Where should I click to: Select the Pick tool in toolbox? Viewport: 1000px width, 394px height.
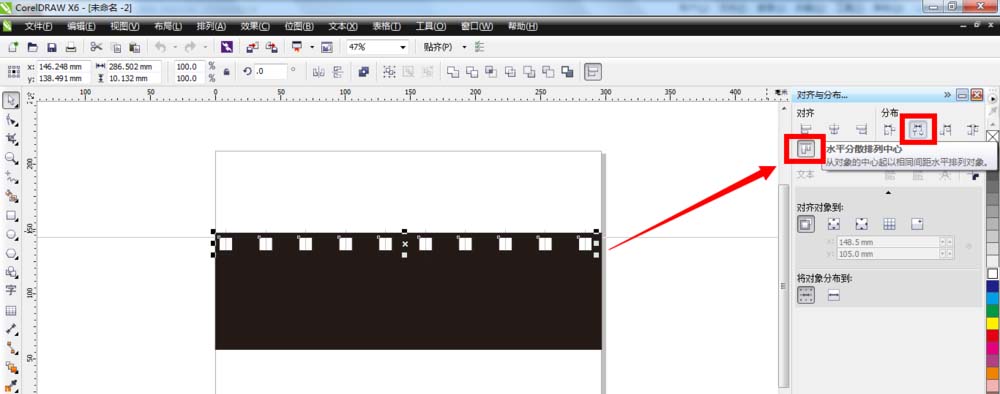pos(11,101)
